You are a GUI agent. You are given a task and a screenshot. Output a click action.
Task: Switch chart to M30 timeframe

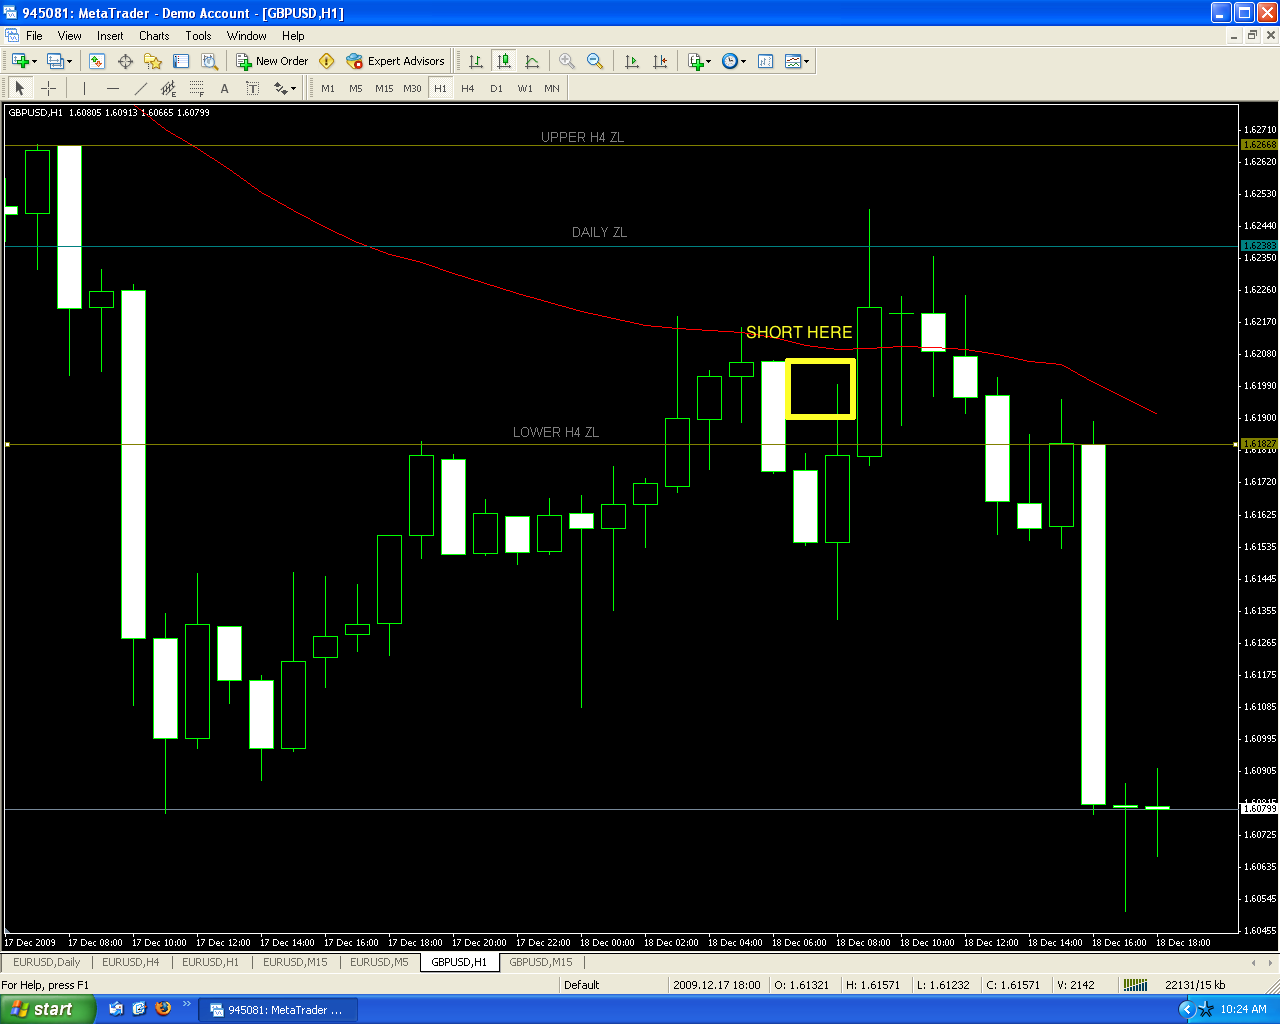pos(412,88)
